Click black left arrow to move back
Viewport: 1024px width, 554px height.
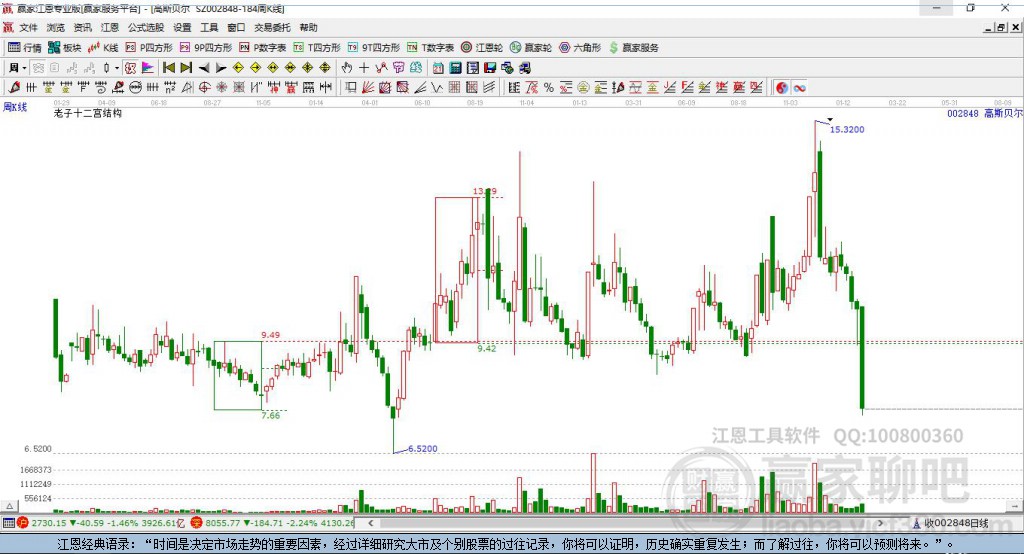[204, 68]
